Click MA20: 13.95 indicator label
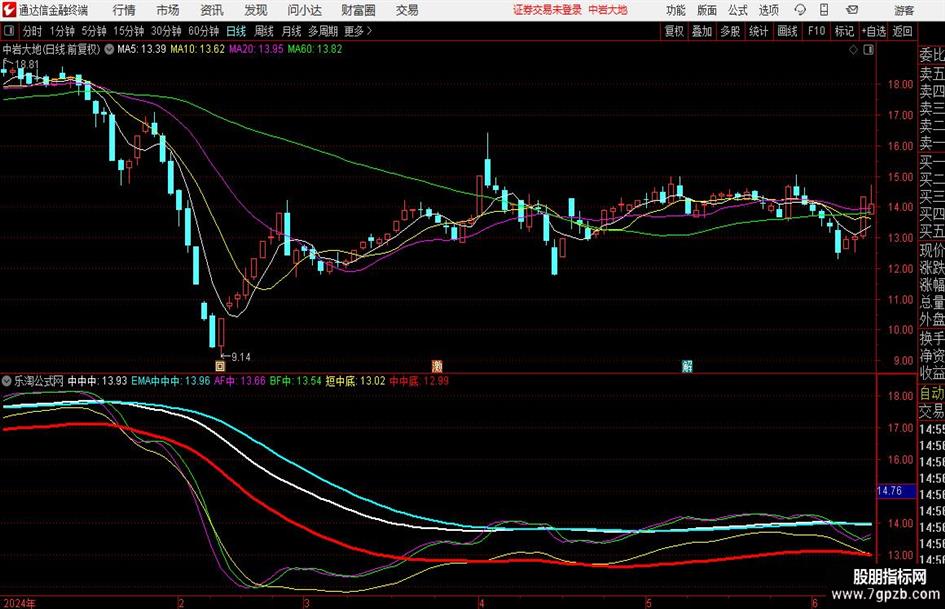This screenshot has width=945, height=609. (x=256, y=49)
